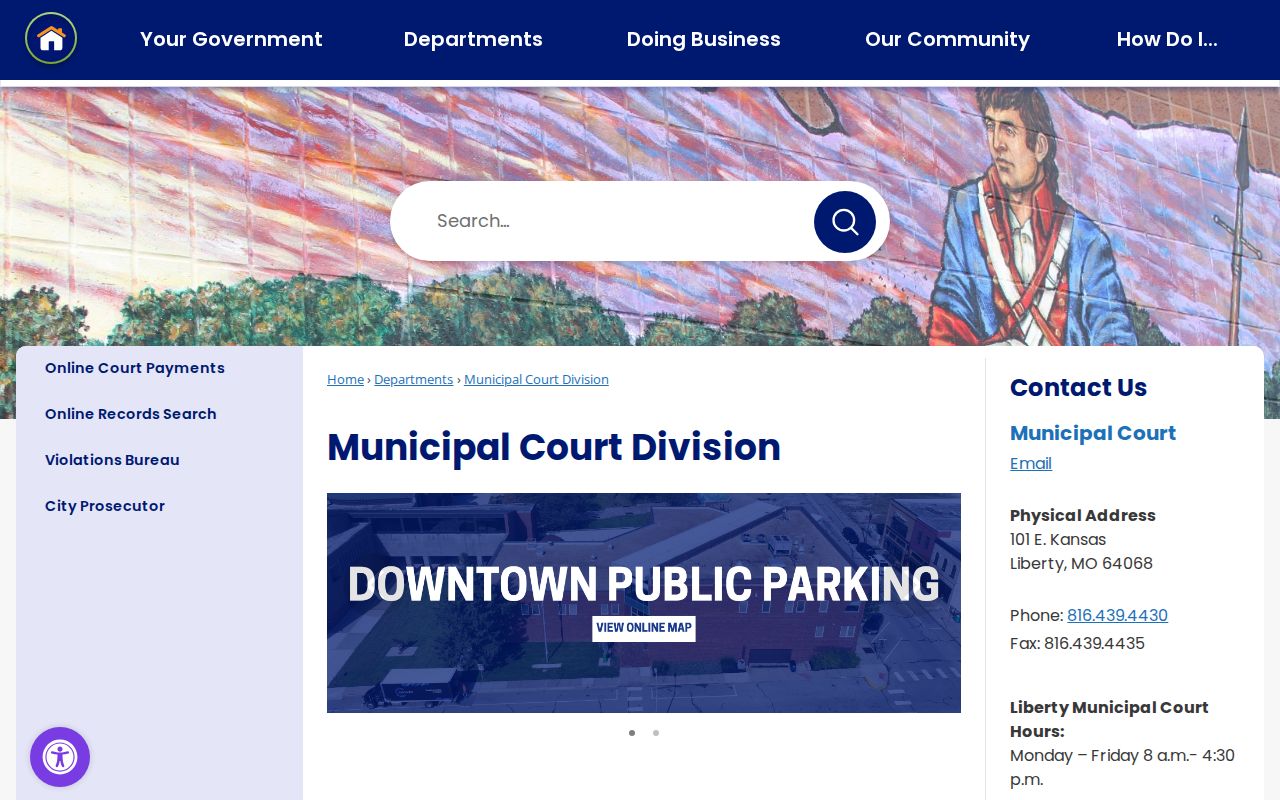Open Online Court Payments sidebar link
The width and height of the screenshot is (1280, 800).
click(135, 368)
